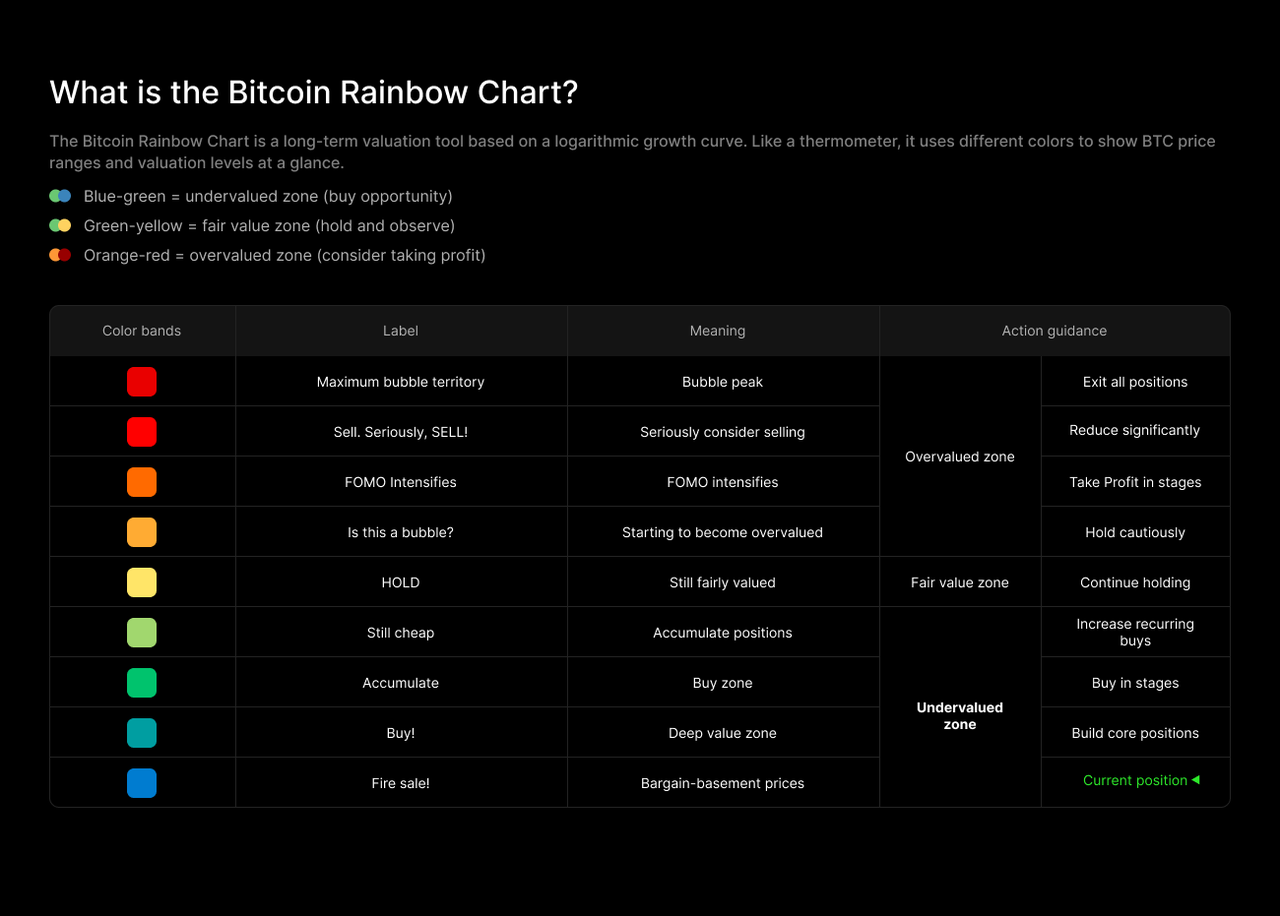
Task: Pick the yellow HOLD band swatch
Action: [142, 582]
